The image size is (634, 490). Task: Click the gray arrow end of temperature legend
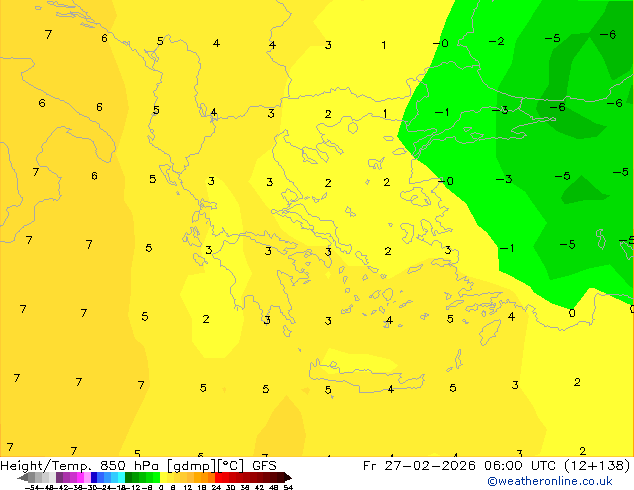tap(23, 477)
